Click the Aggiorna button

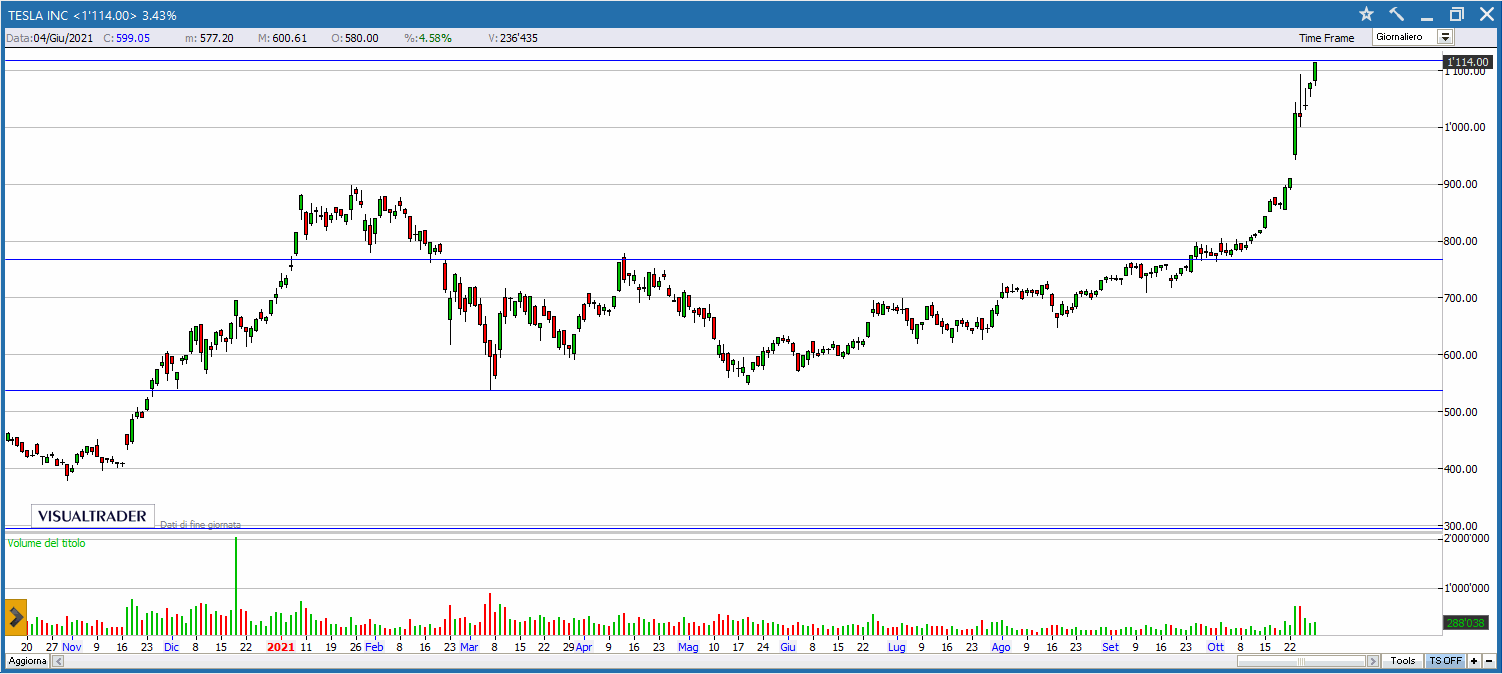pos(26,661)
